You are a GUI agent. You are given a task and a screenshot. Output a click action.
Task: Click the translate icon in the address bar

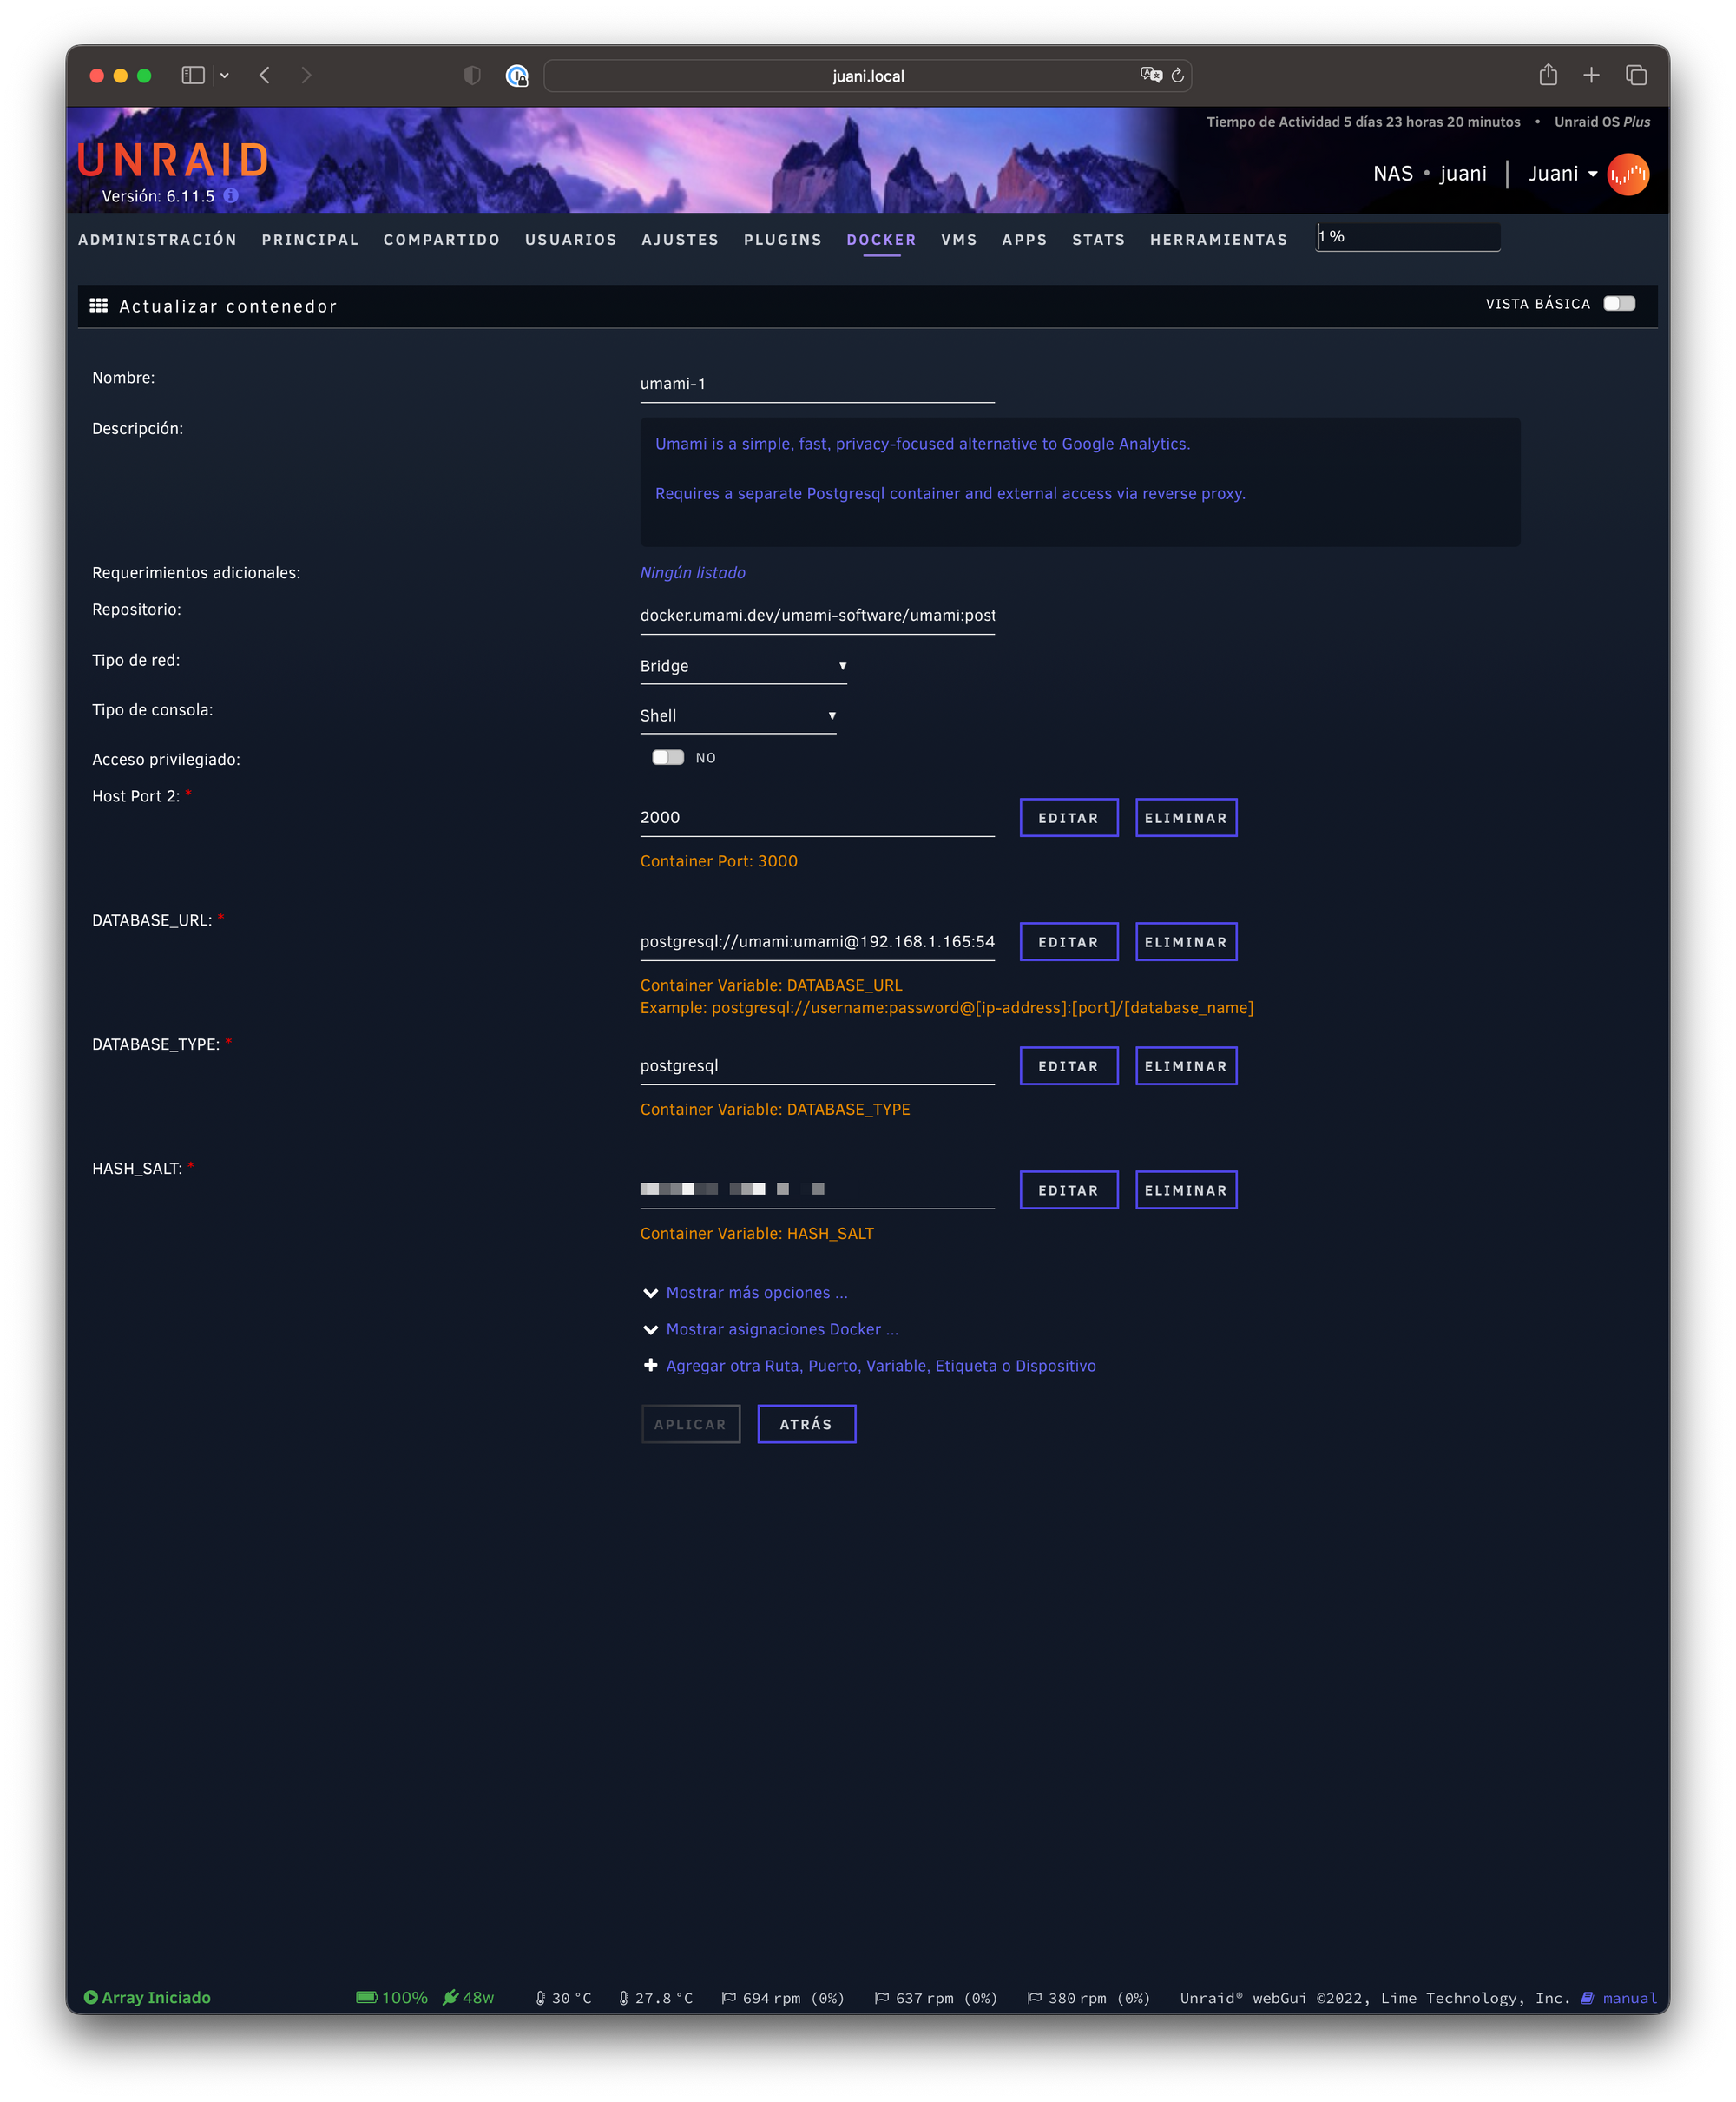[x=1151, y=75]
